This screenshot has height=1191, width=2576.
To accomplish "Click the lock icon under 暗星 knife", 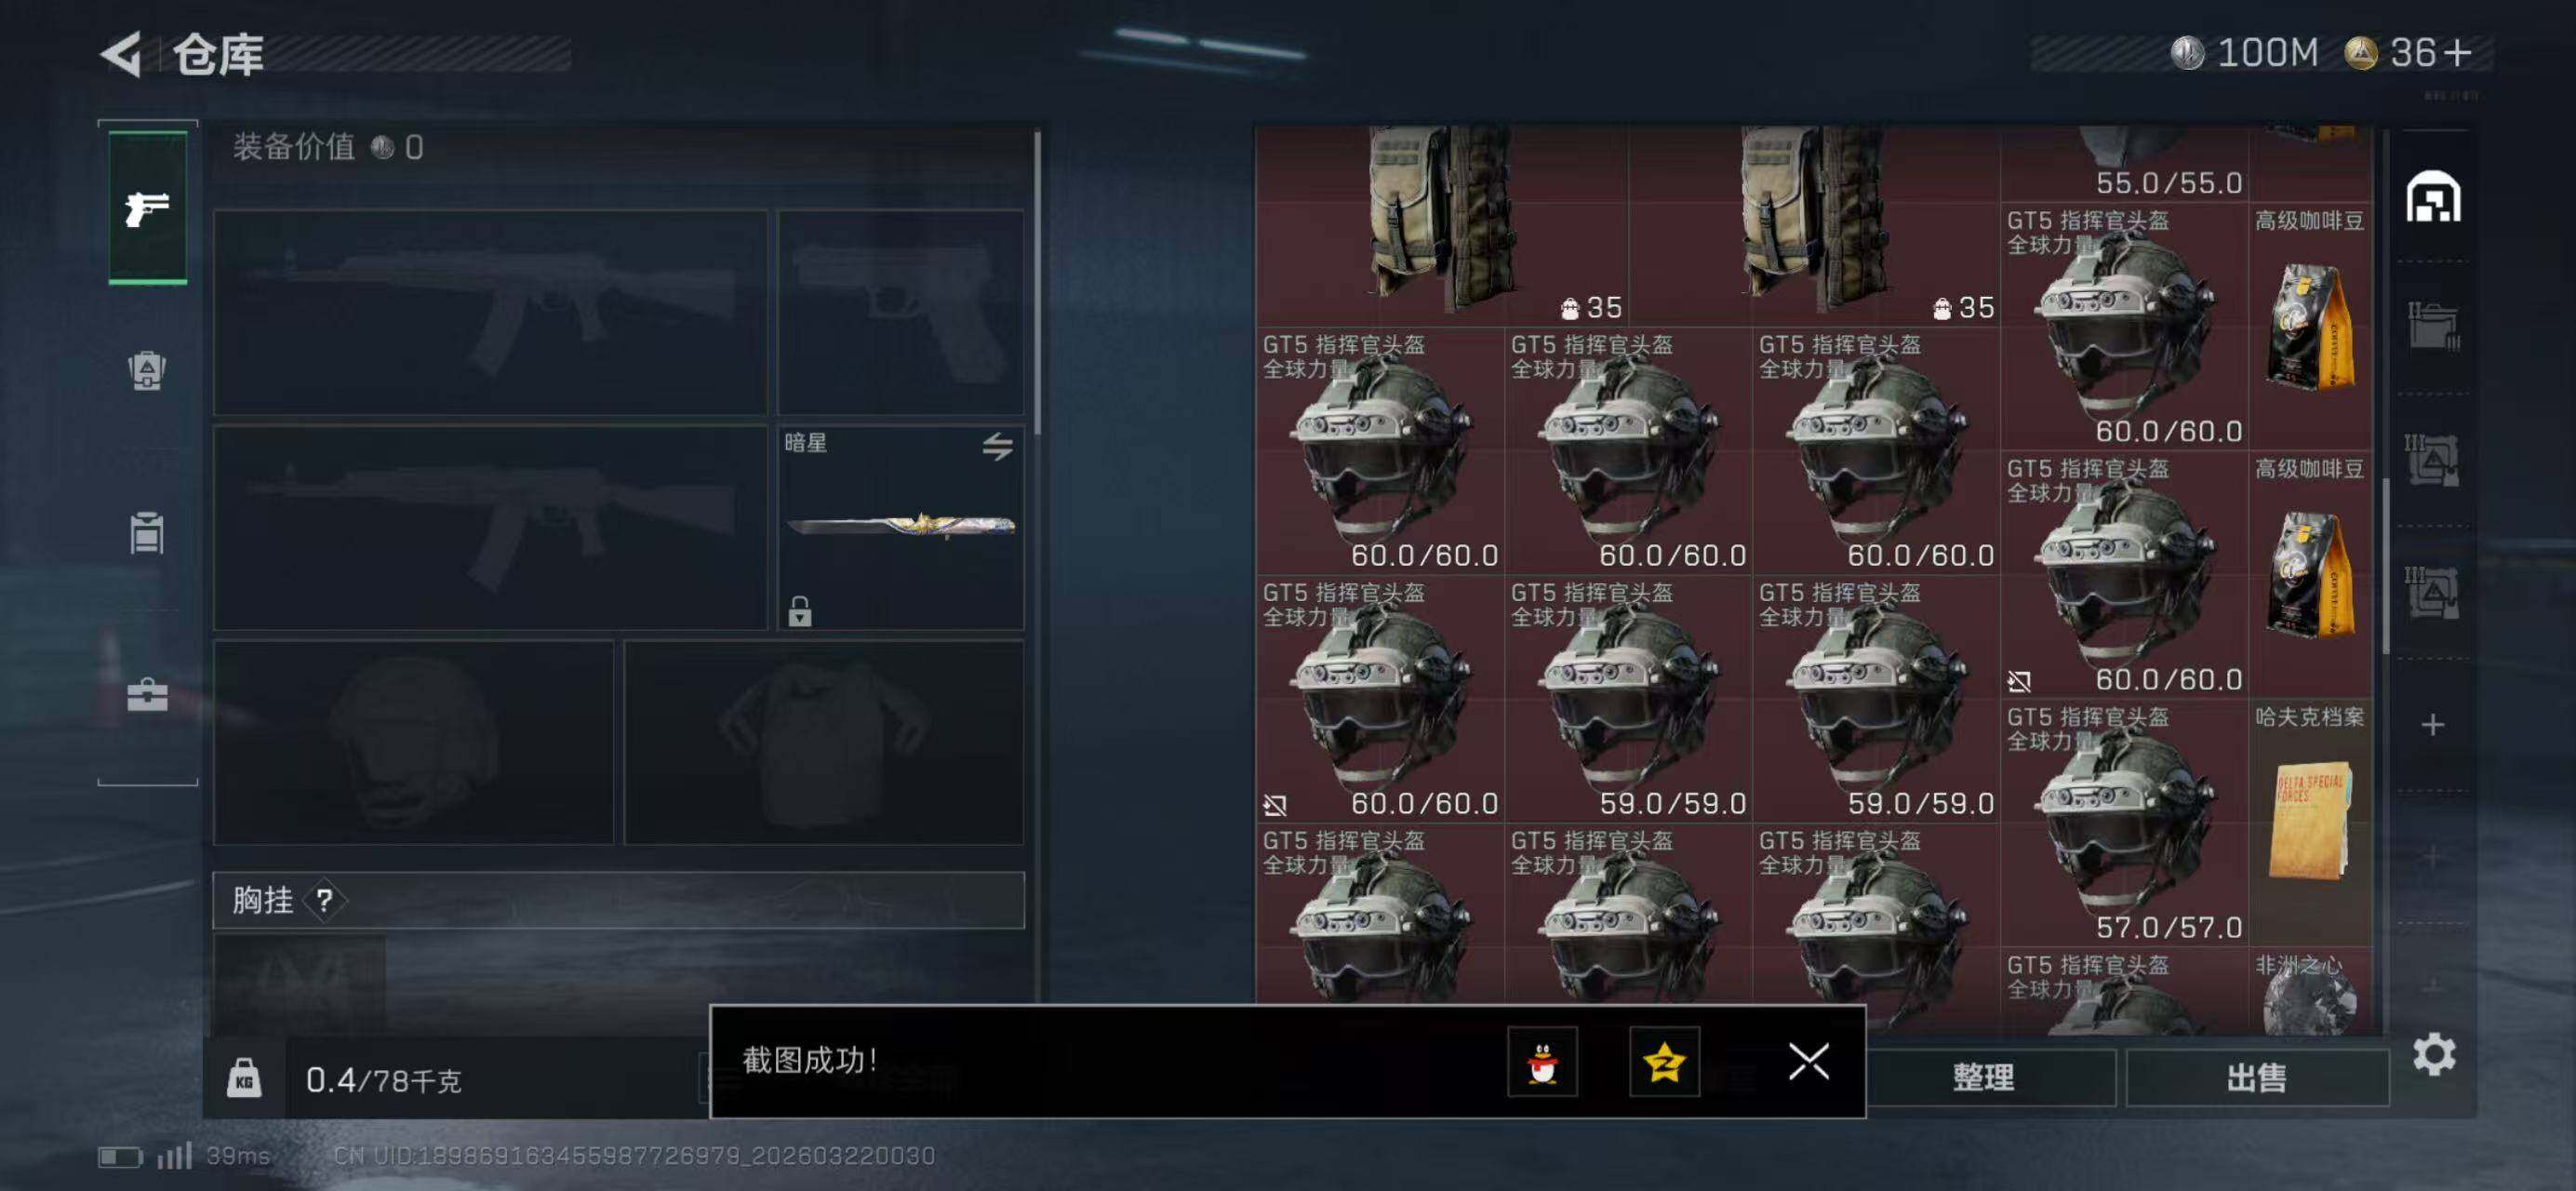I will pyautogui.click(x=799, y=610).
